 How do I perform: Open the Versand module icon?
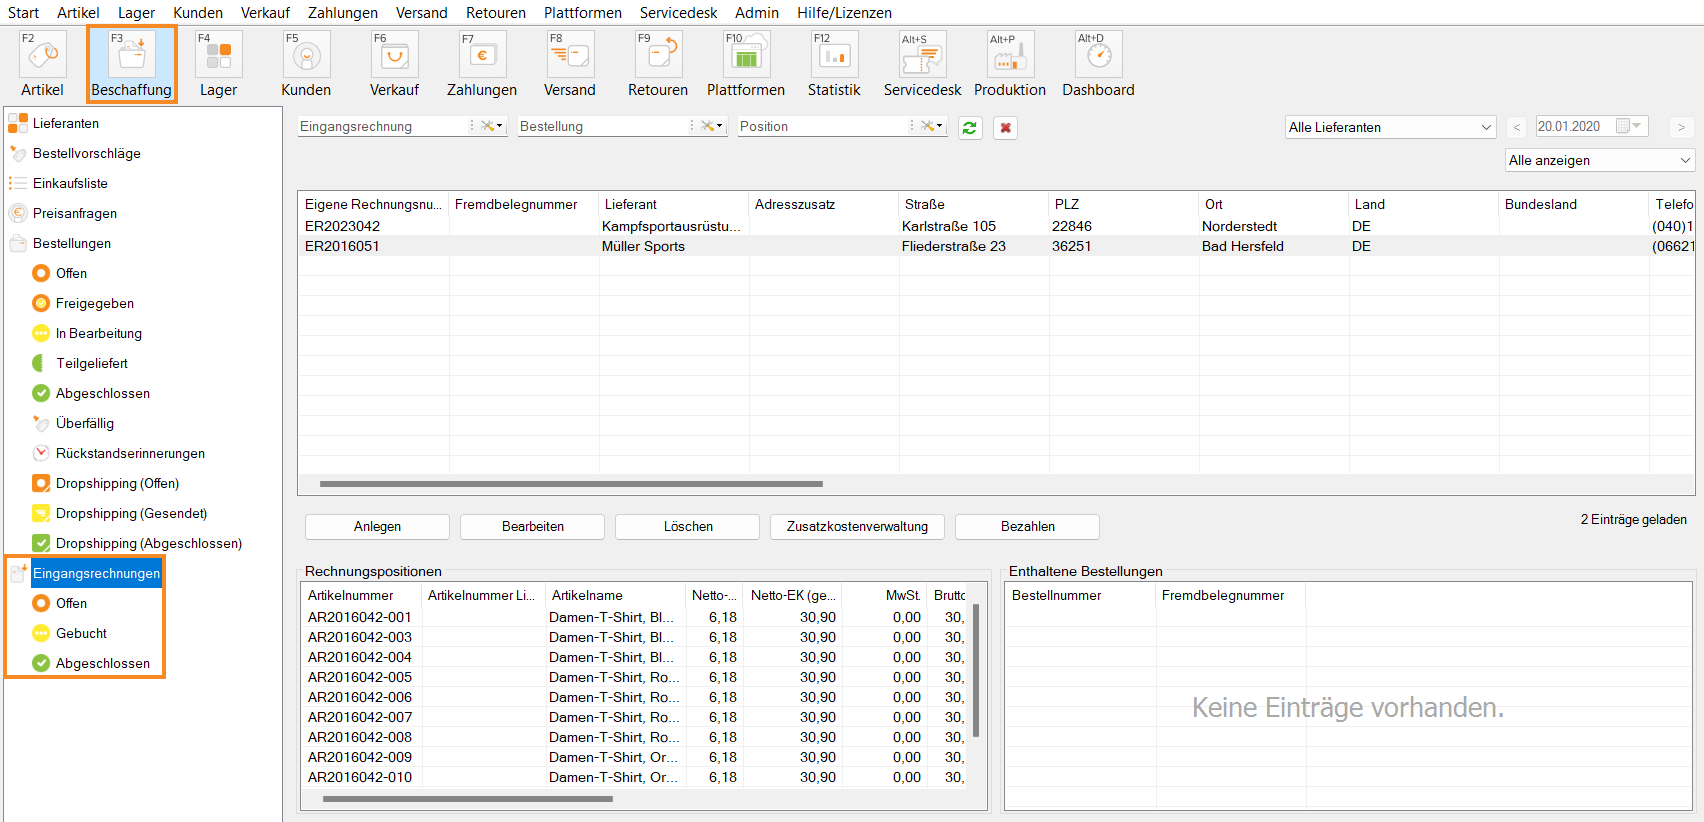tap(570, 64)
